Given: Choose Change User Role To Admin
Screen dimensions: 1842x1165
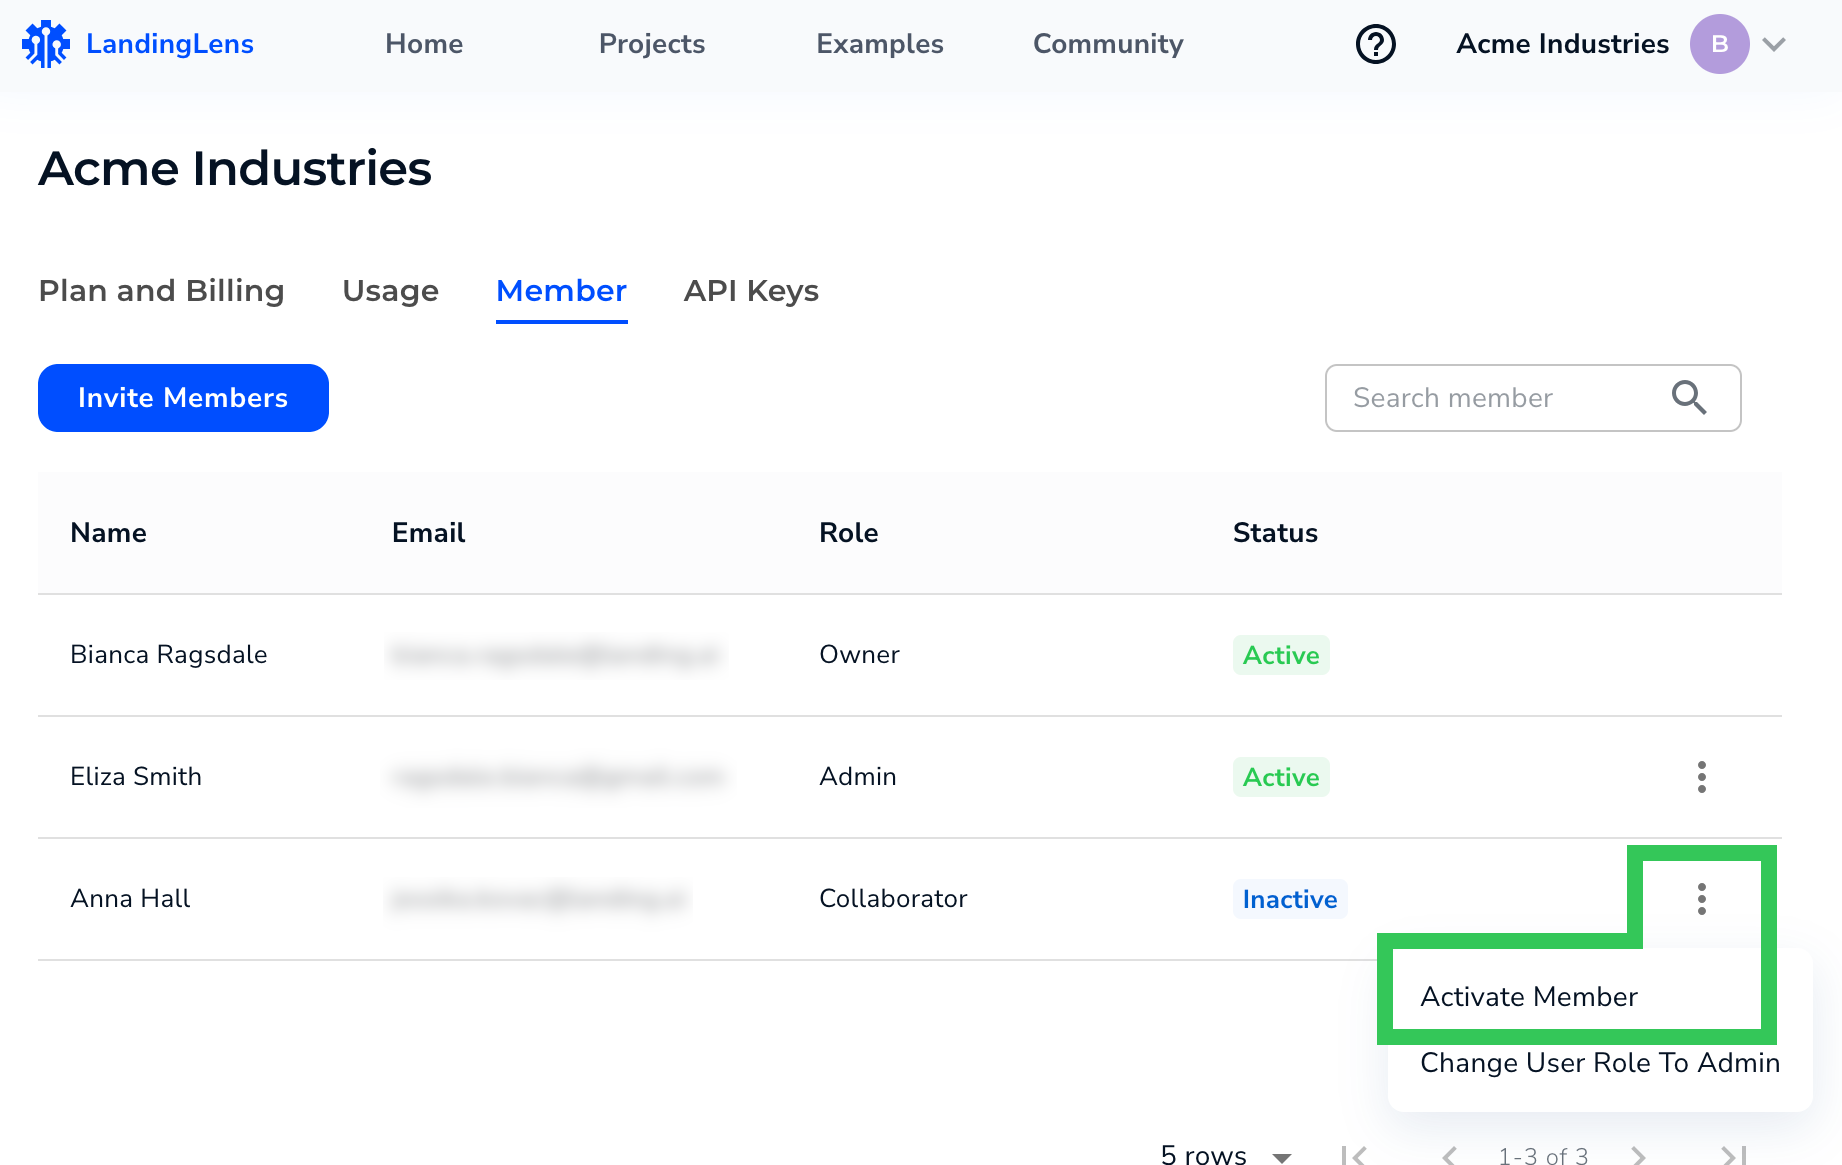Looking at the screenshot, I should [1600, 1063].
